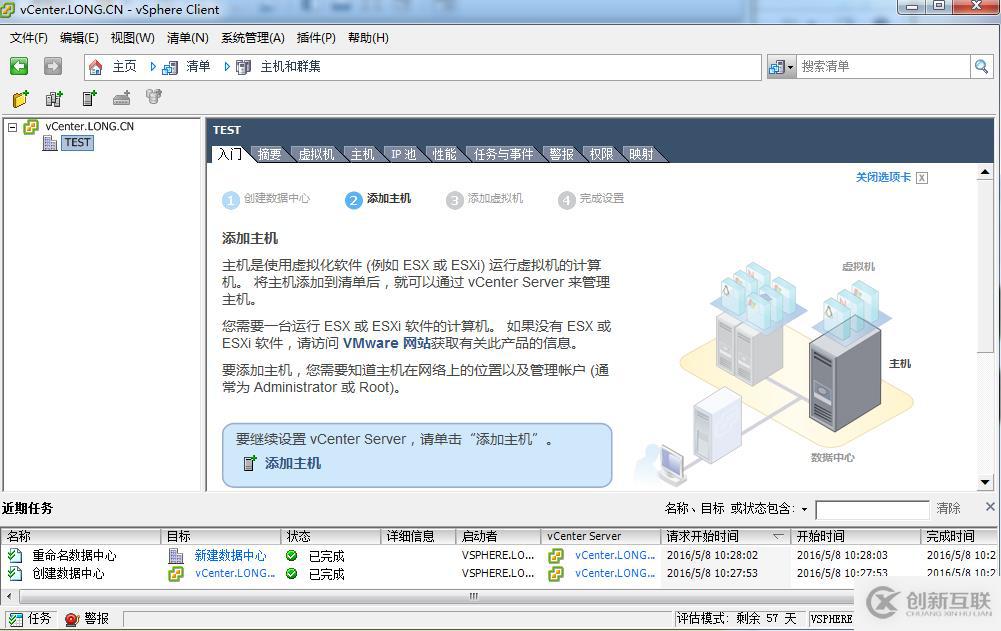The height and width of the screenshot is (631, 1001).
Task: Switch to the 性能 tab
Action: [444, 154]
